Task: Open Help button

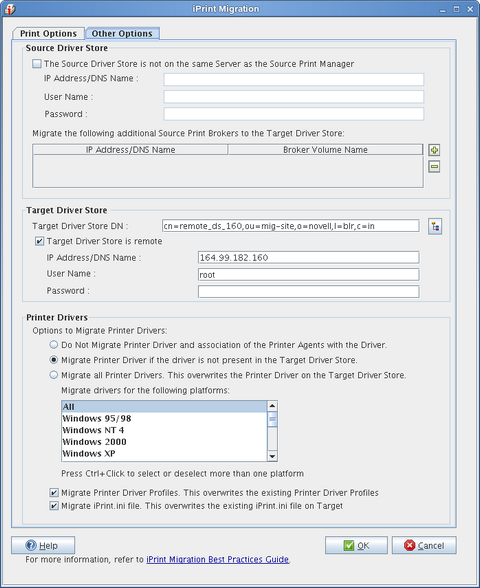Action: click(x=43, y=545)
